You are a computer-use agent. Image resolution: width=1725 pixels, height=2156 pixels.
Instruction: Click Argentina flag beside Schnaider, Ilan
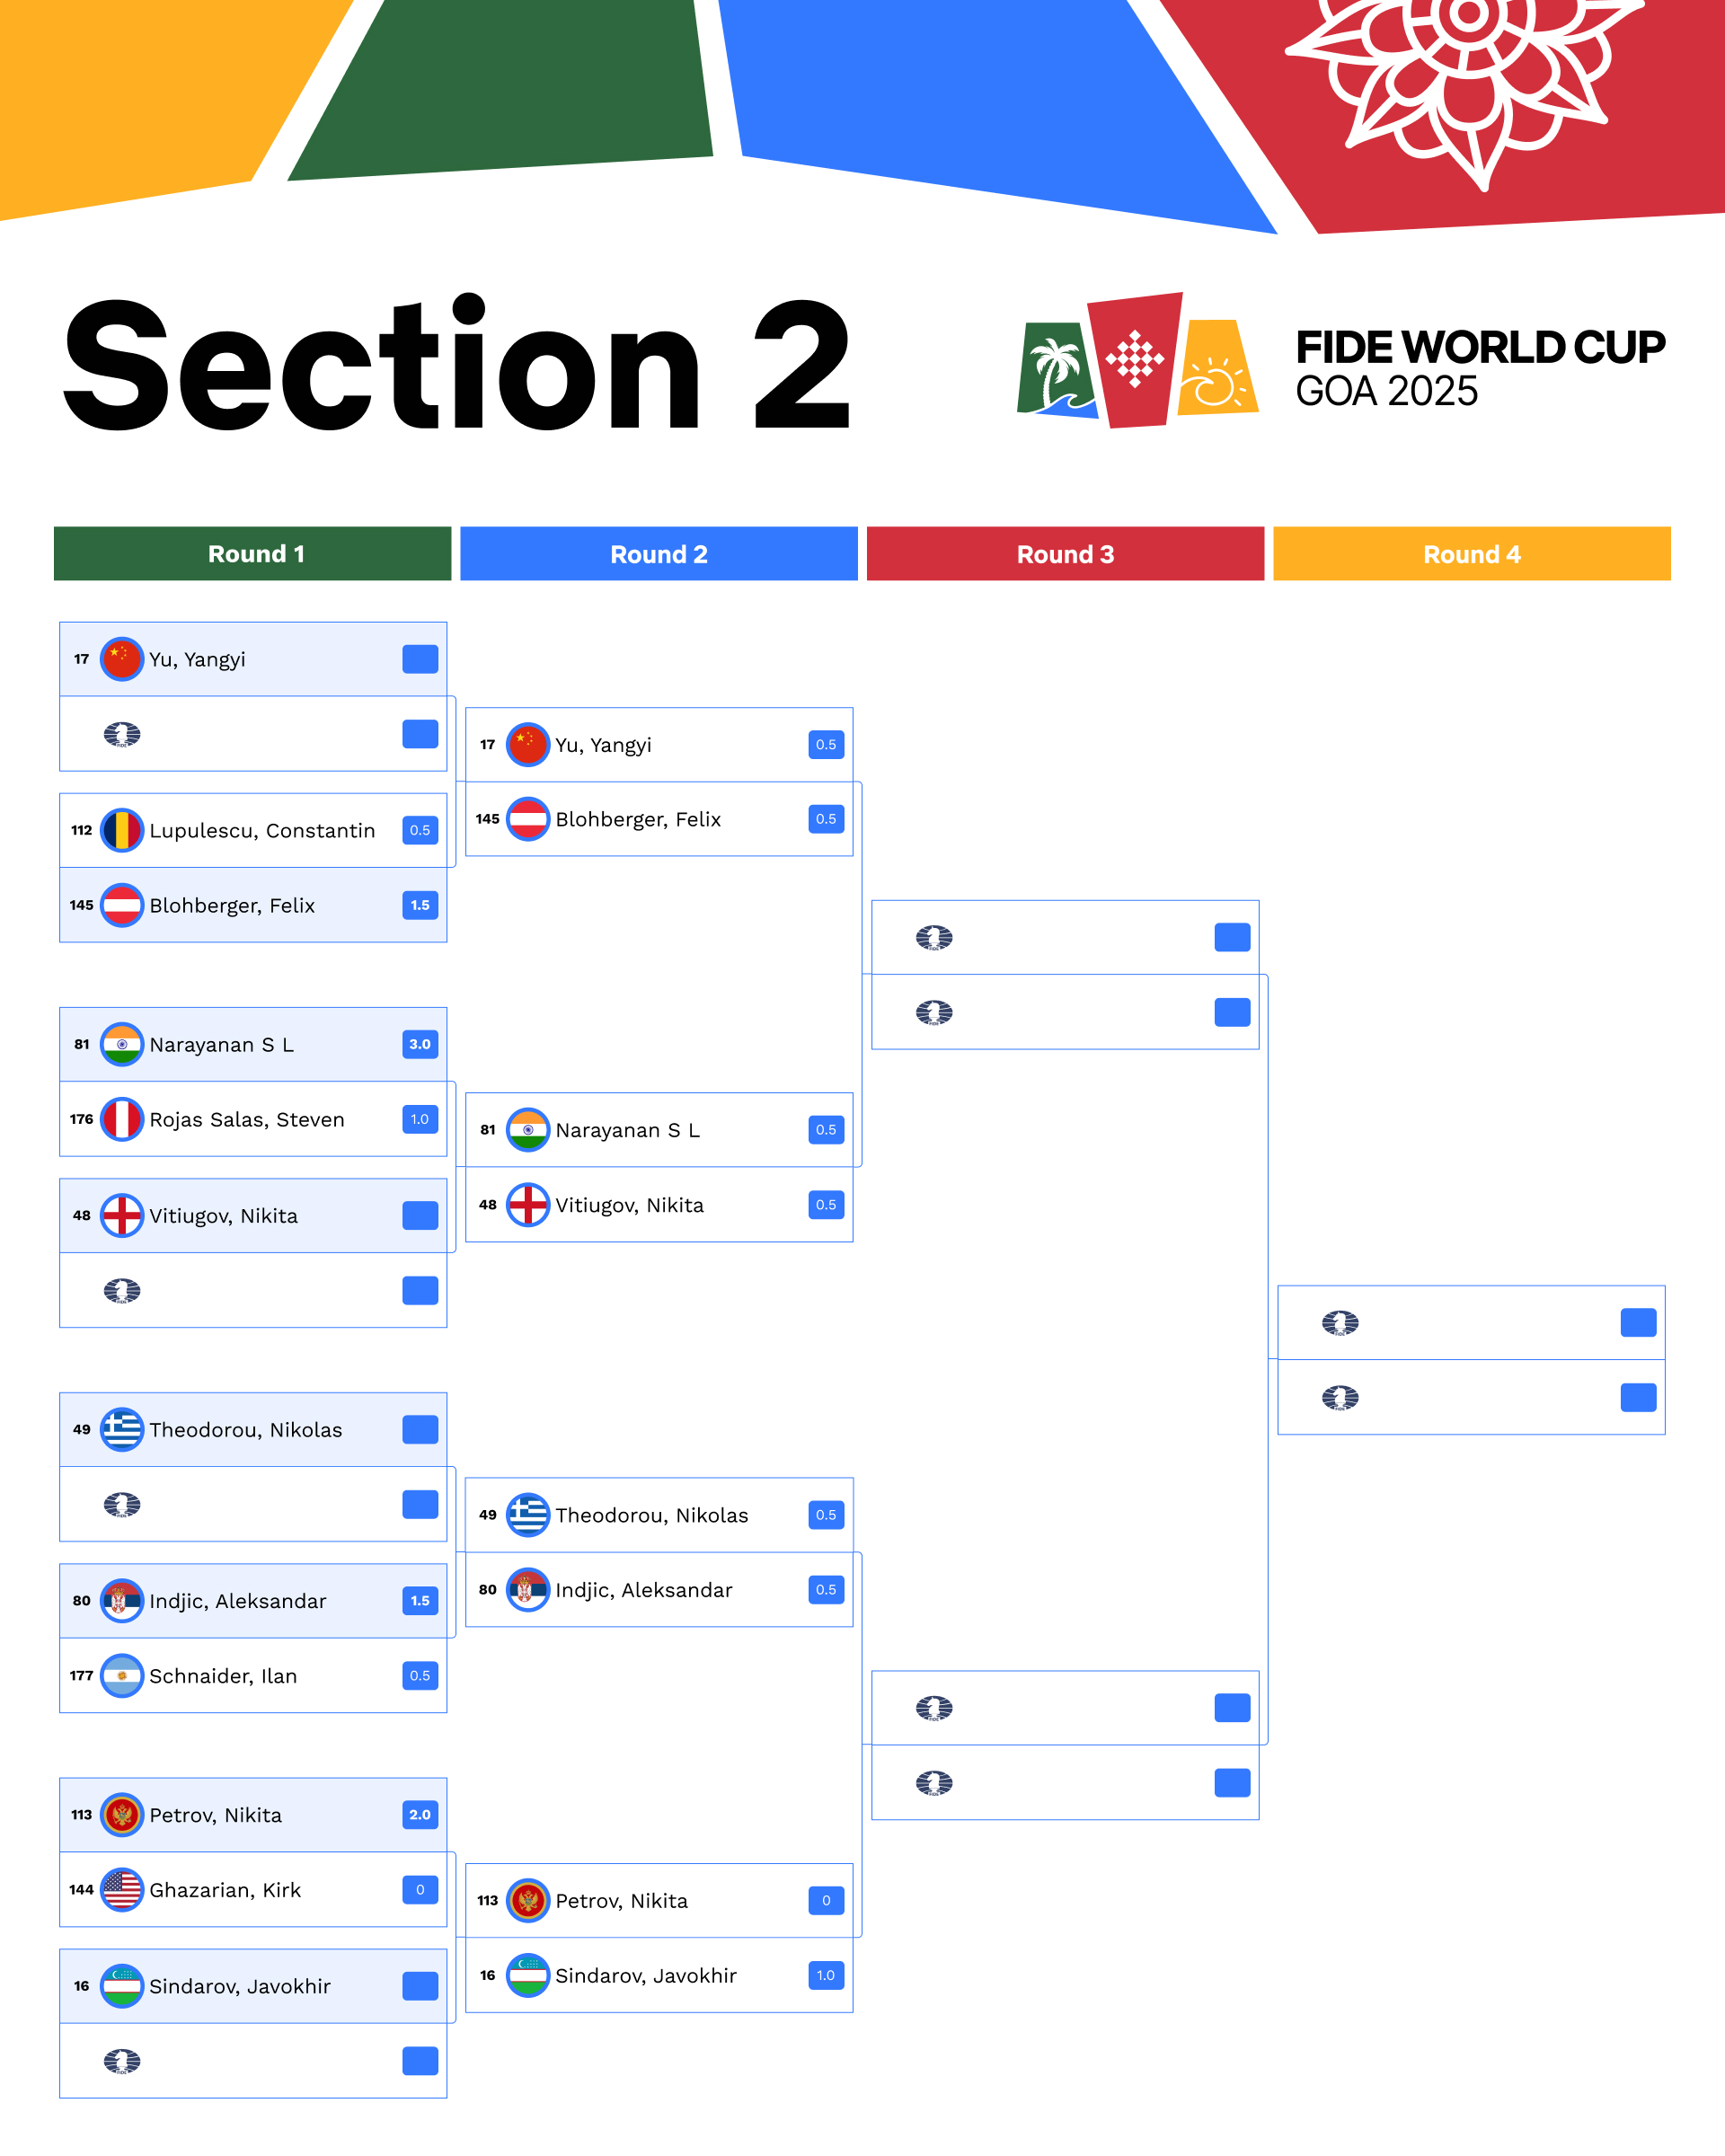tap(122, 1676)
